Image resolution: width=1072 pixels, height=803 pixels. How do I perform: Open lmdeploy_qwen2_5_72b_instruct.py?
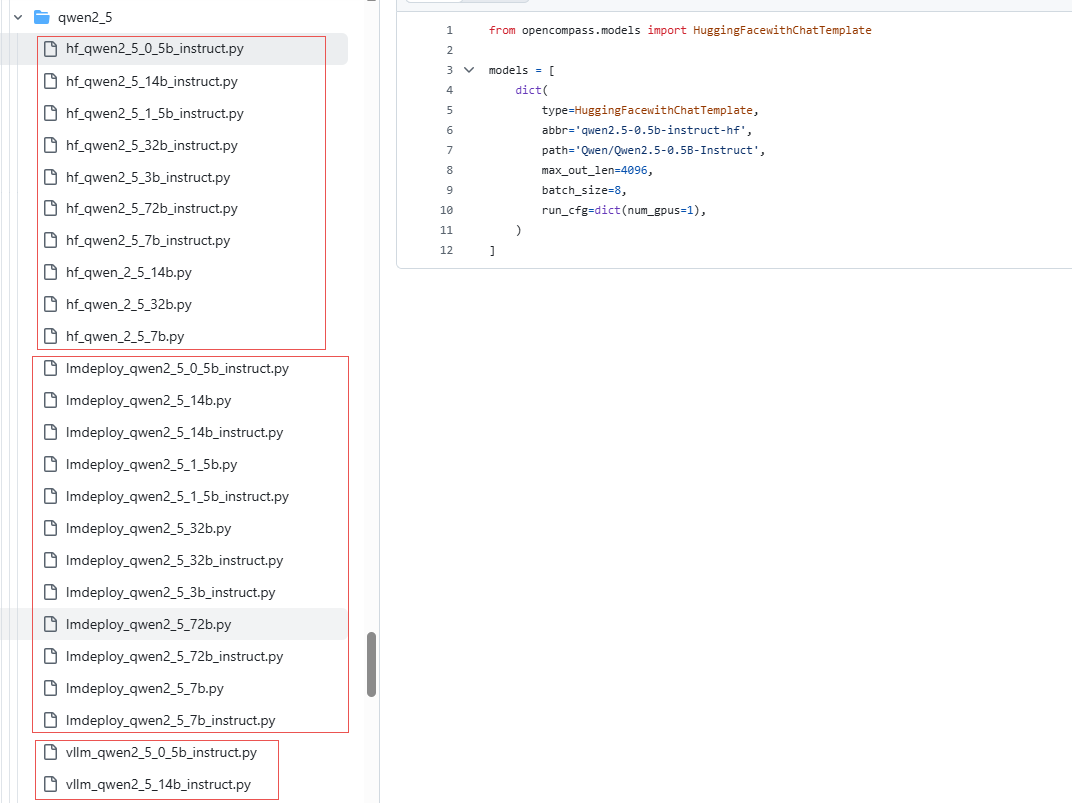(174, 657)
